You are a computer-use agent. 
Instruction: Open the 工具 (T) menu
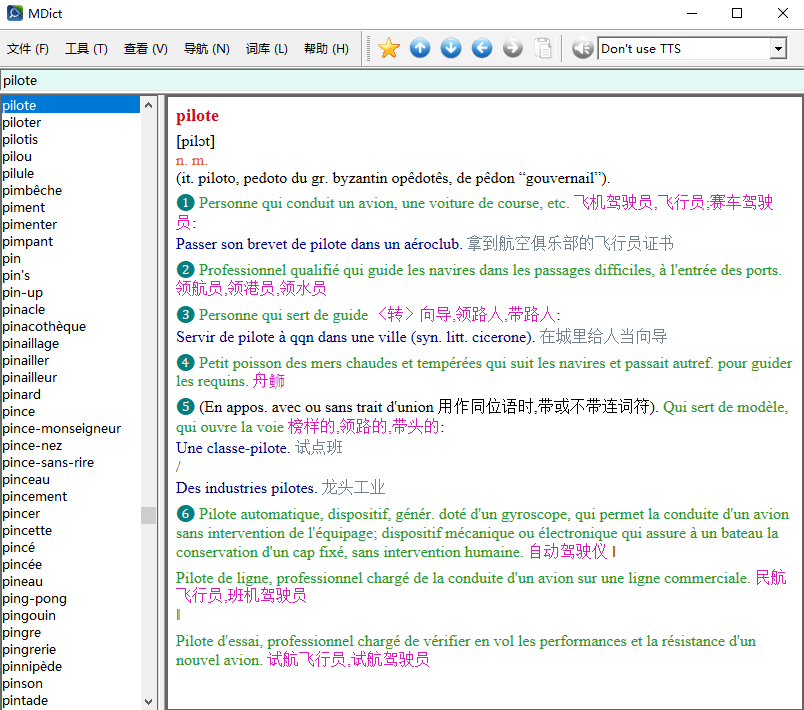86,49
